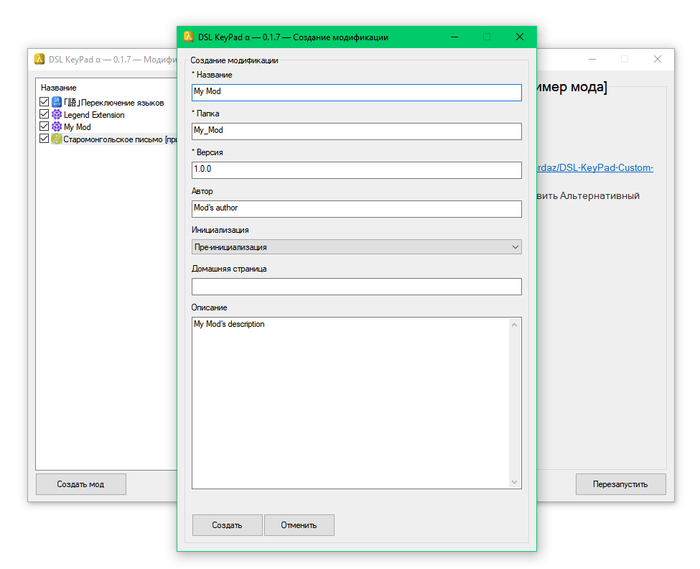700x569 pixels.
Task: Click the Создать мод button
Action: pos(81,484)
